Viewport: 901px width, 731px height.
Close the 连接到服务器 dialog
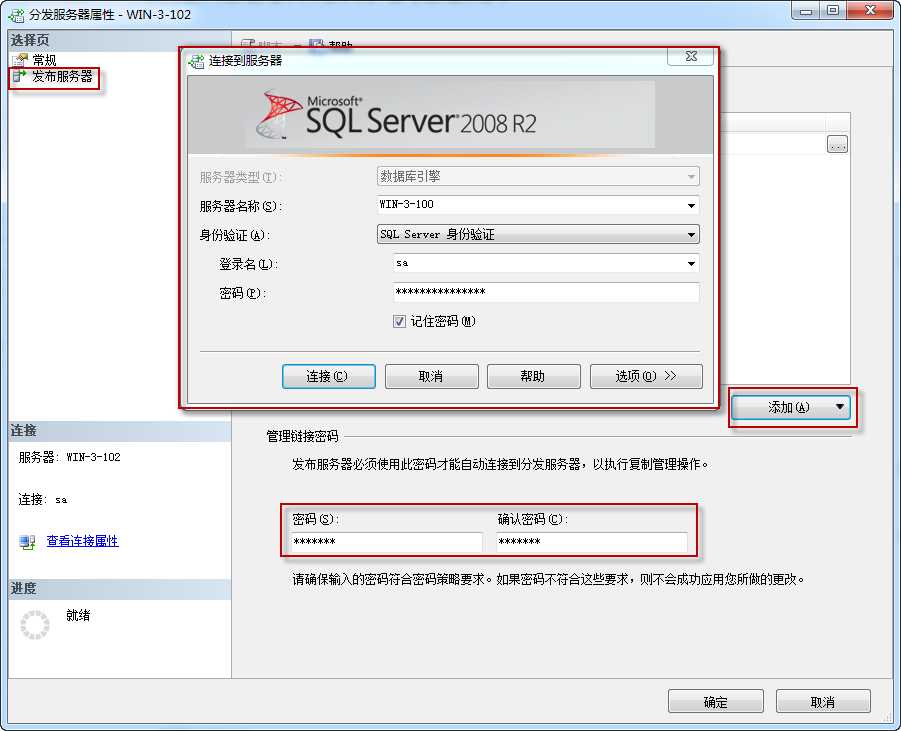(x=691, y=56)
